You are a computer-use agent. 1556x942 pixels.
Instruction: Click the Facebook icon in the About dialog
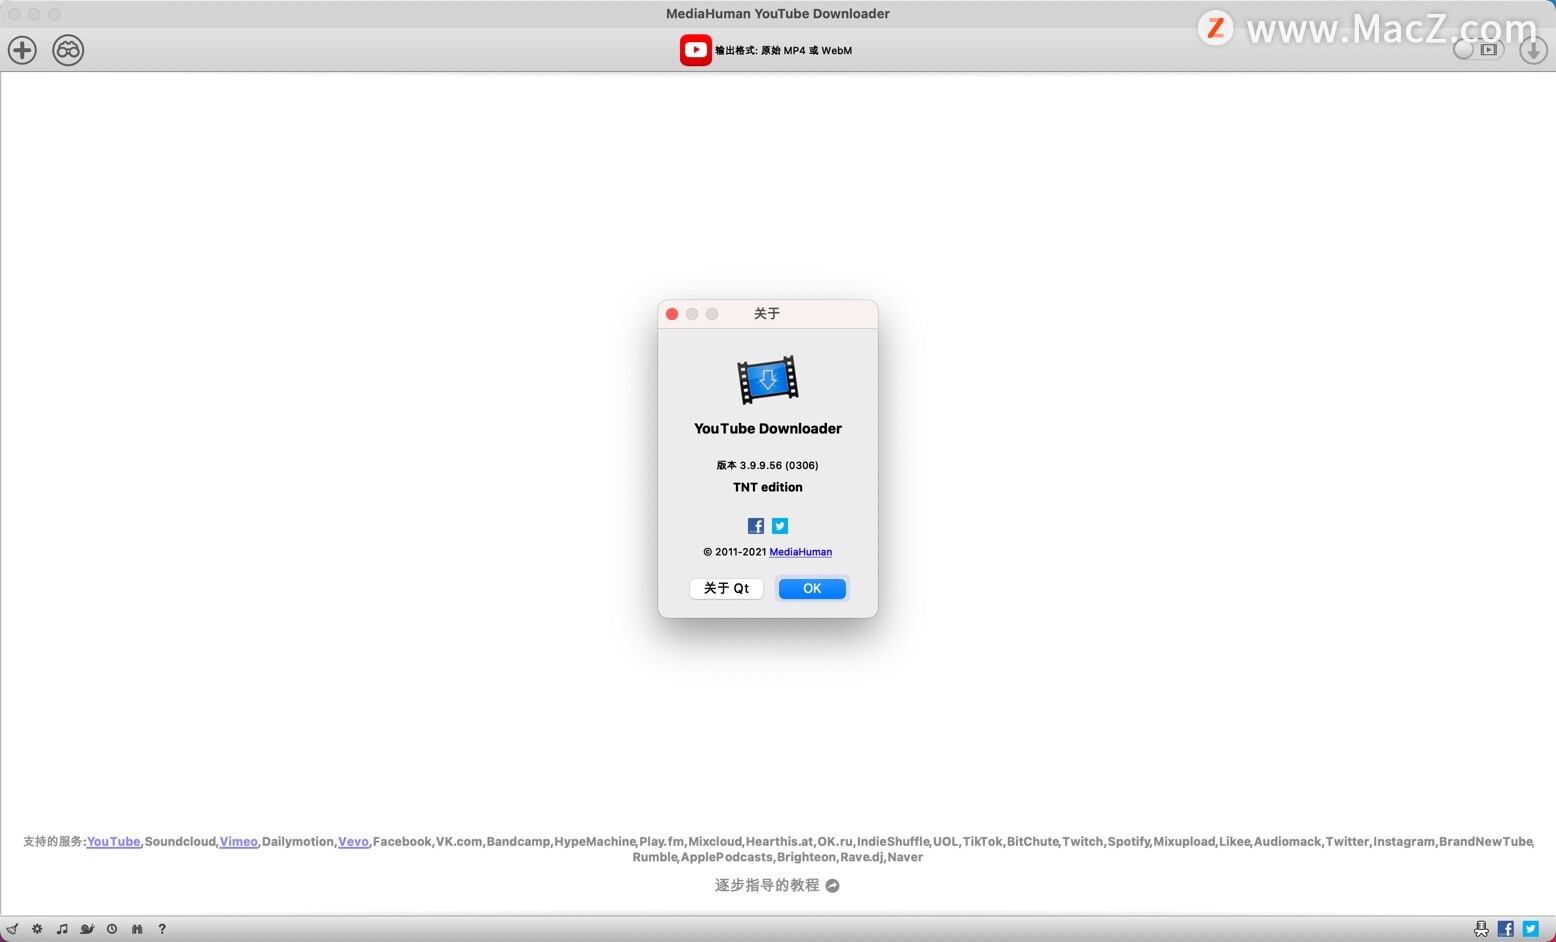click(756, 526)
